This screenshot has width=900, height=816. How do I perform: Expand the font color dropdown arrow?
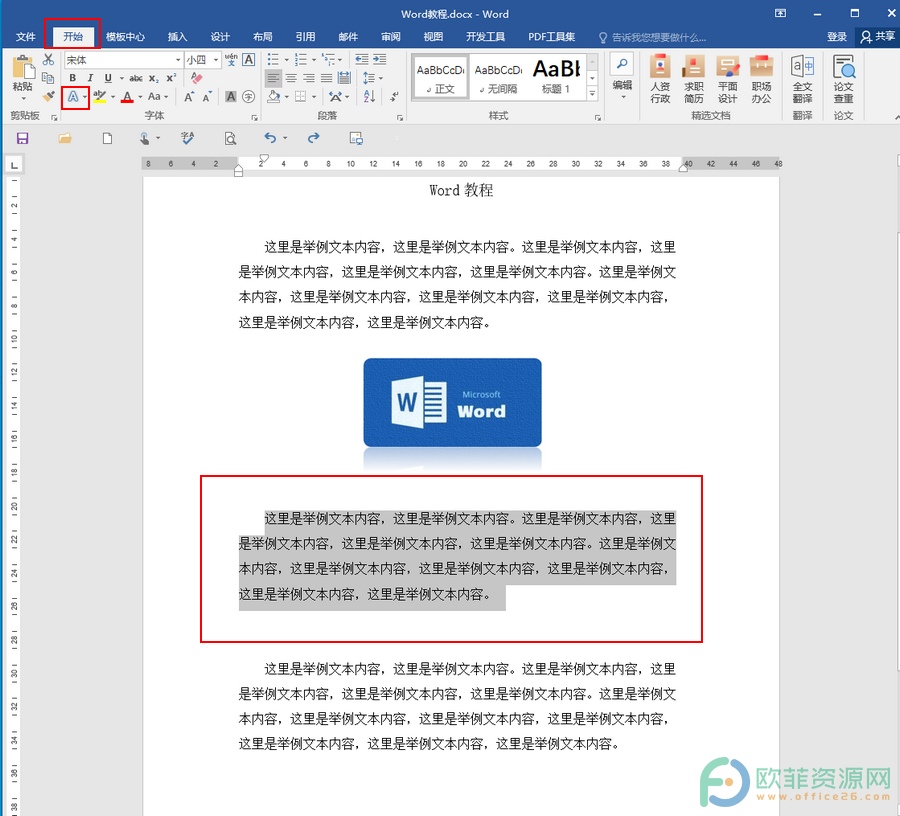140,96
